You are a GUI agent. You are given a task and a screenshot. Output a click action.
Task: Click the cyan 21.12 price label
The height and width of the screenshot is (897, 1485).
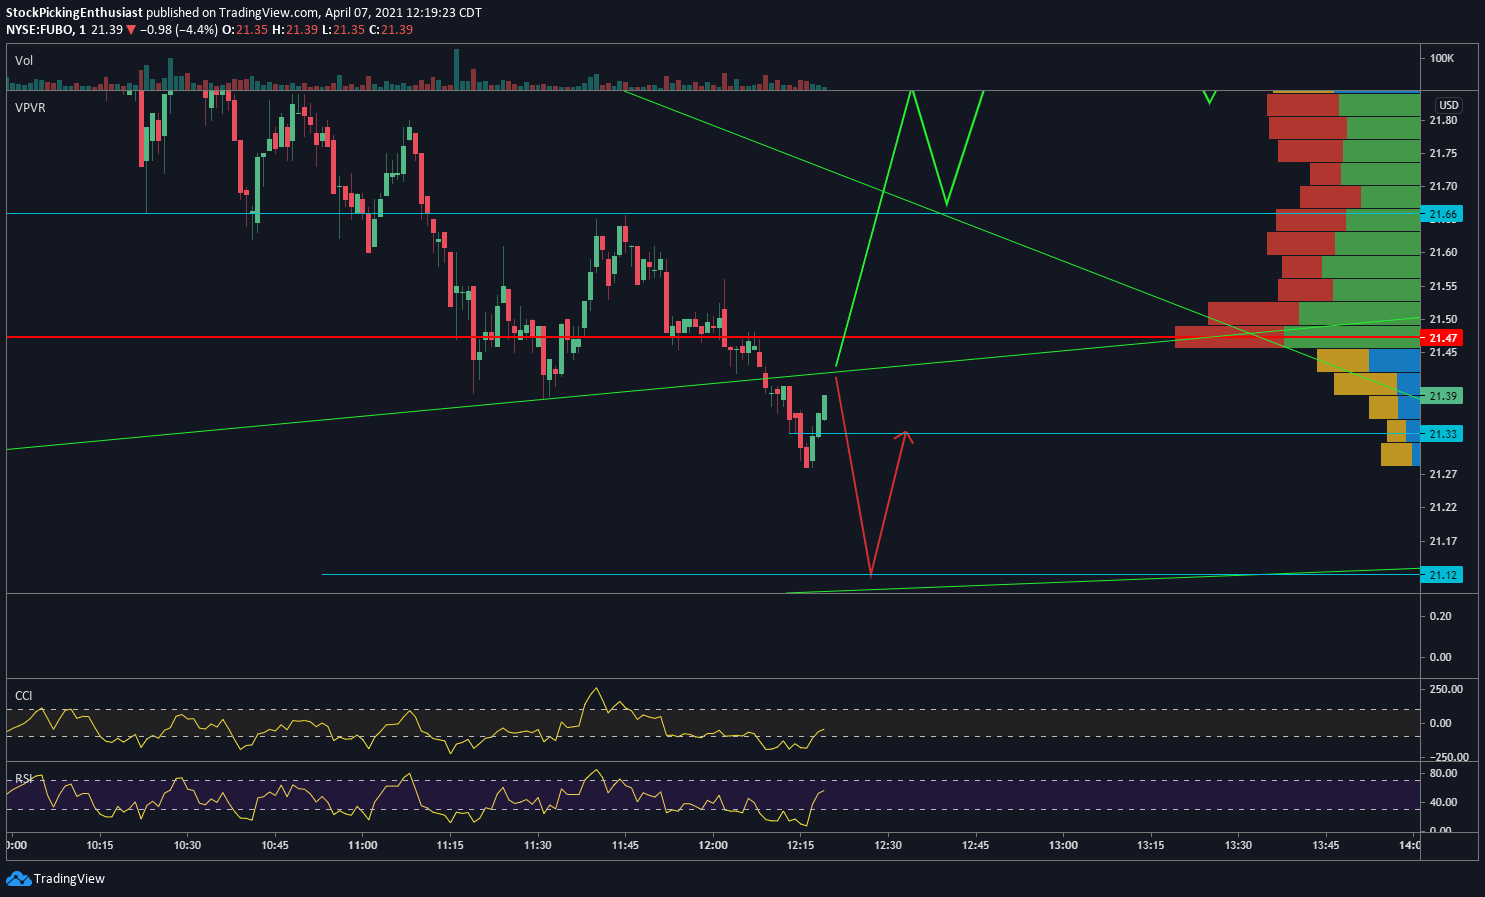[x=1441, y=574]
